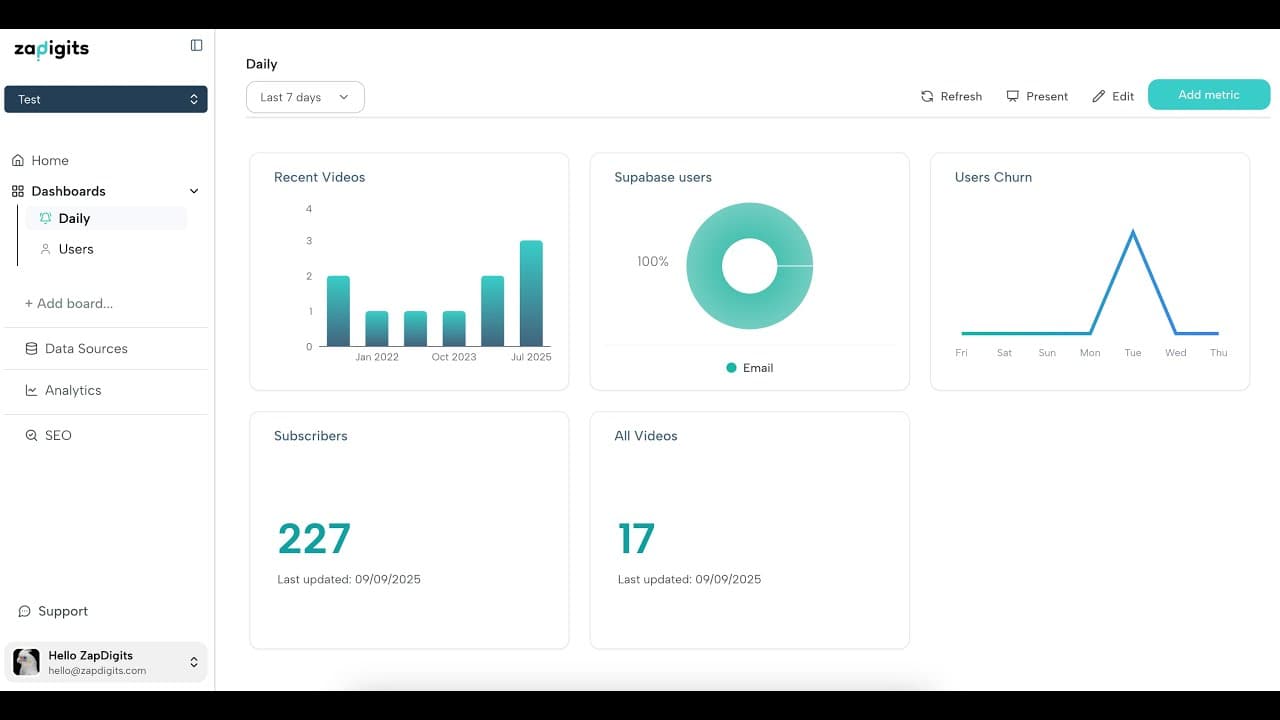The image size is (1280, 720).
Task: Open the Daily dashboard
Action: pyautogui.click(x=74, y=218)
